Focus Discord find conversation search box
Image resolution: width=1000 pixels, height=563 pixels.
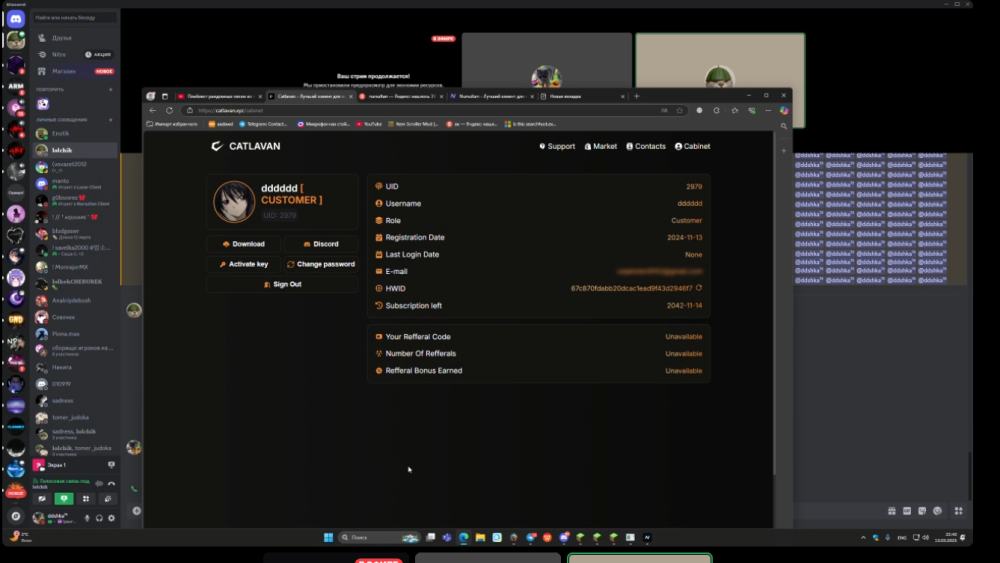(75, 17)
